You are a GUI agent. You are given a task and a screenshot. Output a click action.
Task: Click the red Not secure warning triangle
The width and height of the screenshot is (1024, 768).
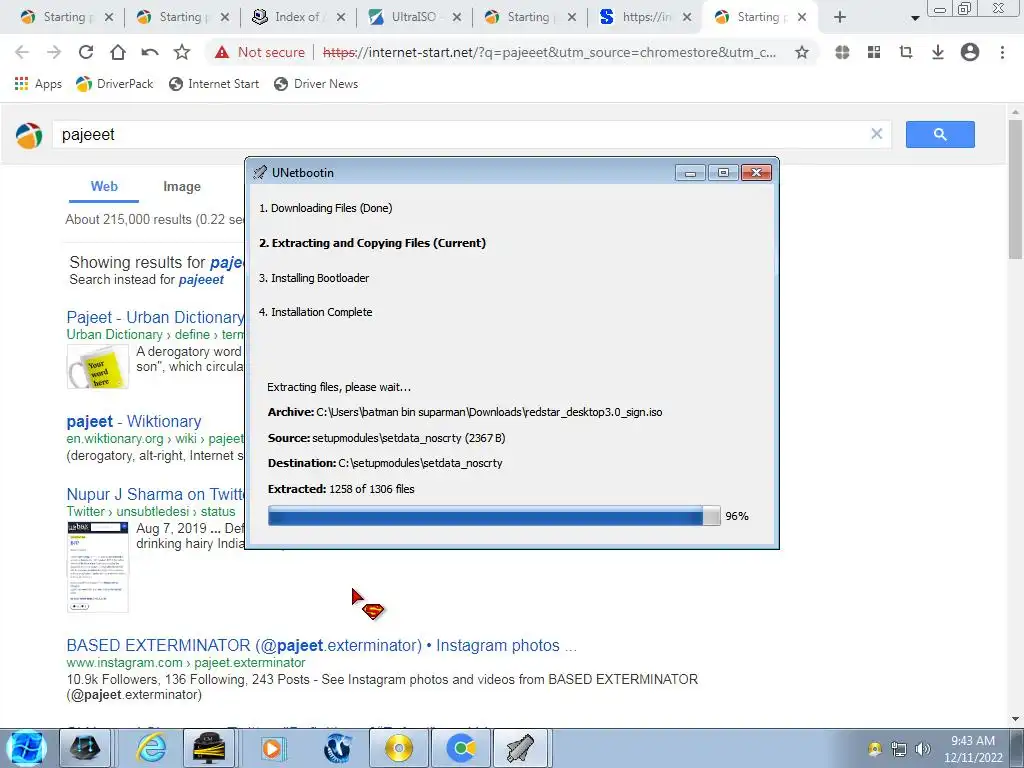tap(222, 52)
